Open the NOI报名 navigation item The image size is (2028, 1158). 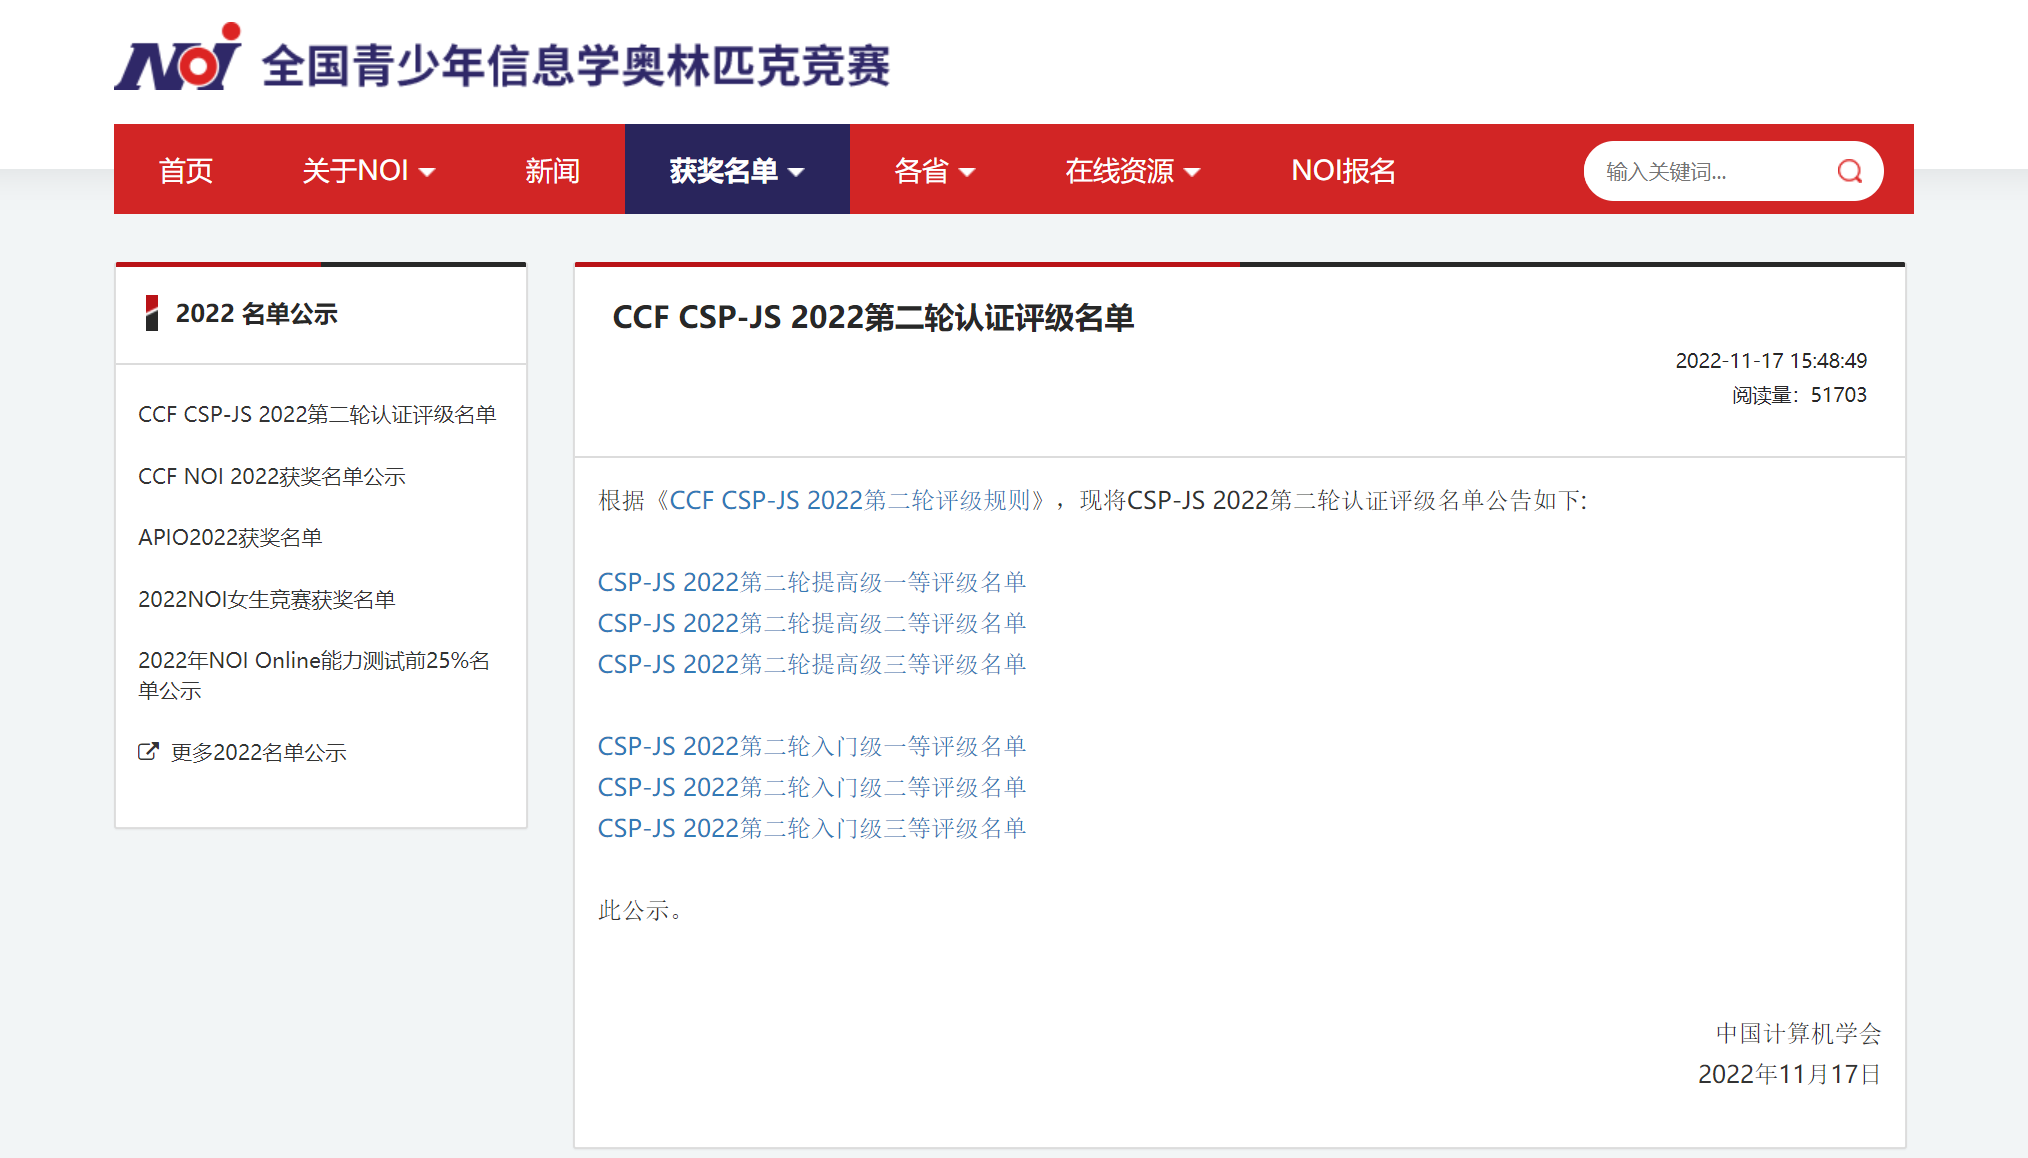pos(1343,170)
